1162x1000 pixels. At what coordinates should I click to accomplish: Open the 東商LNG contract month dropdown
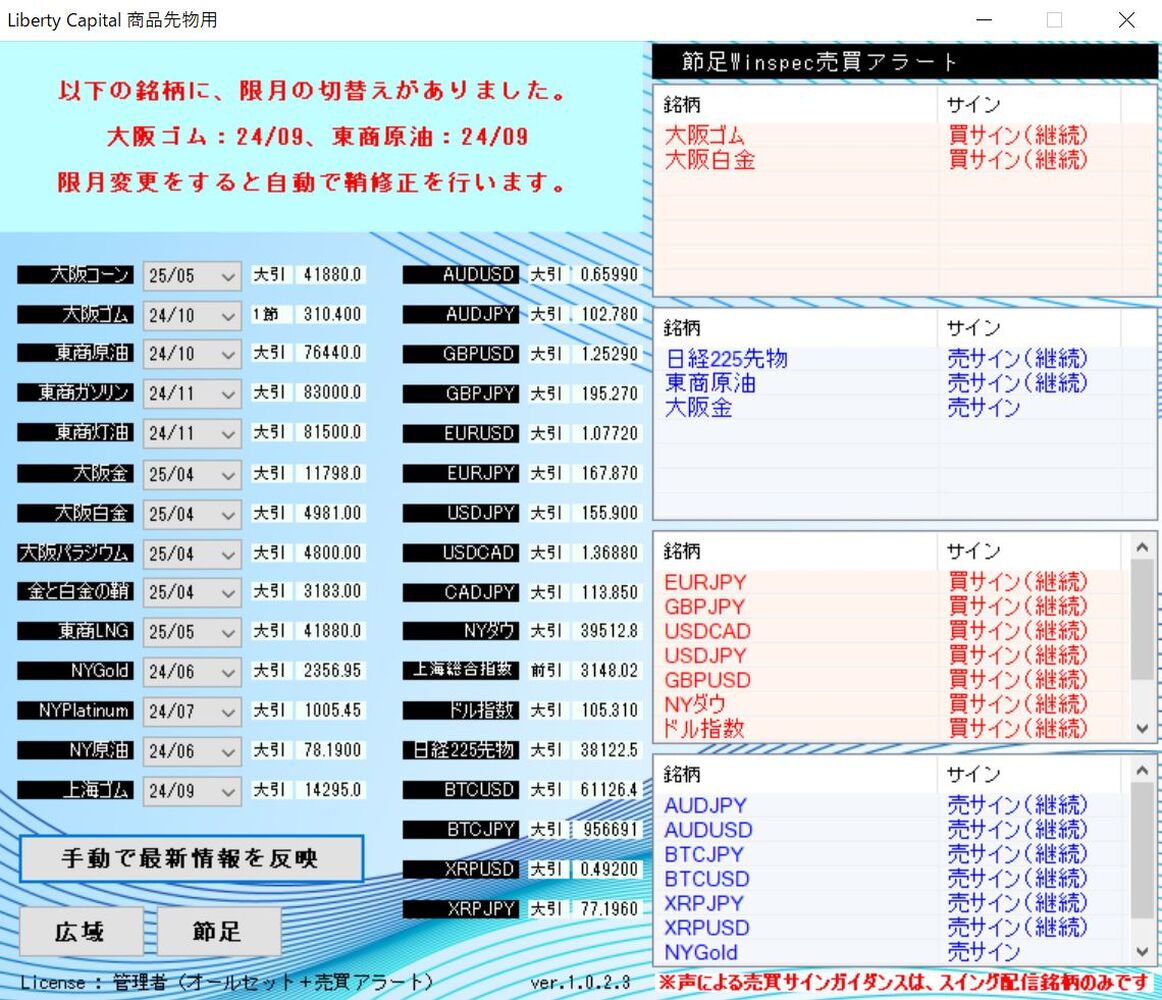tap(192, 632)
